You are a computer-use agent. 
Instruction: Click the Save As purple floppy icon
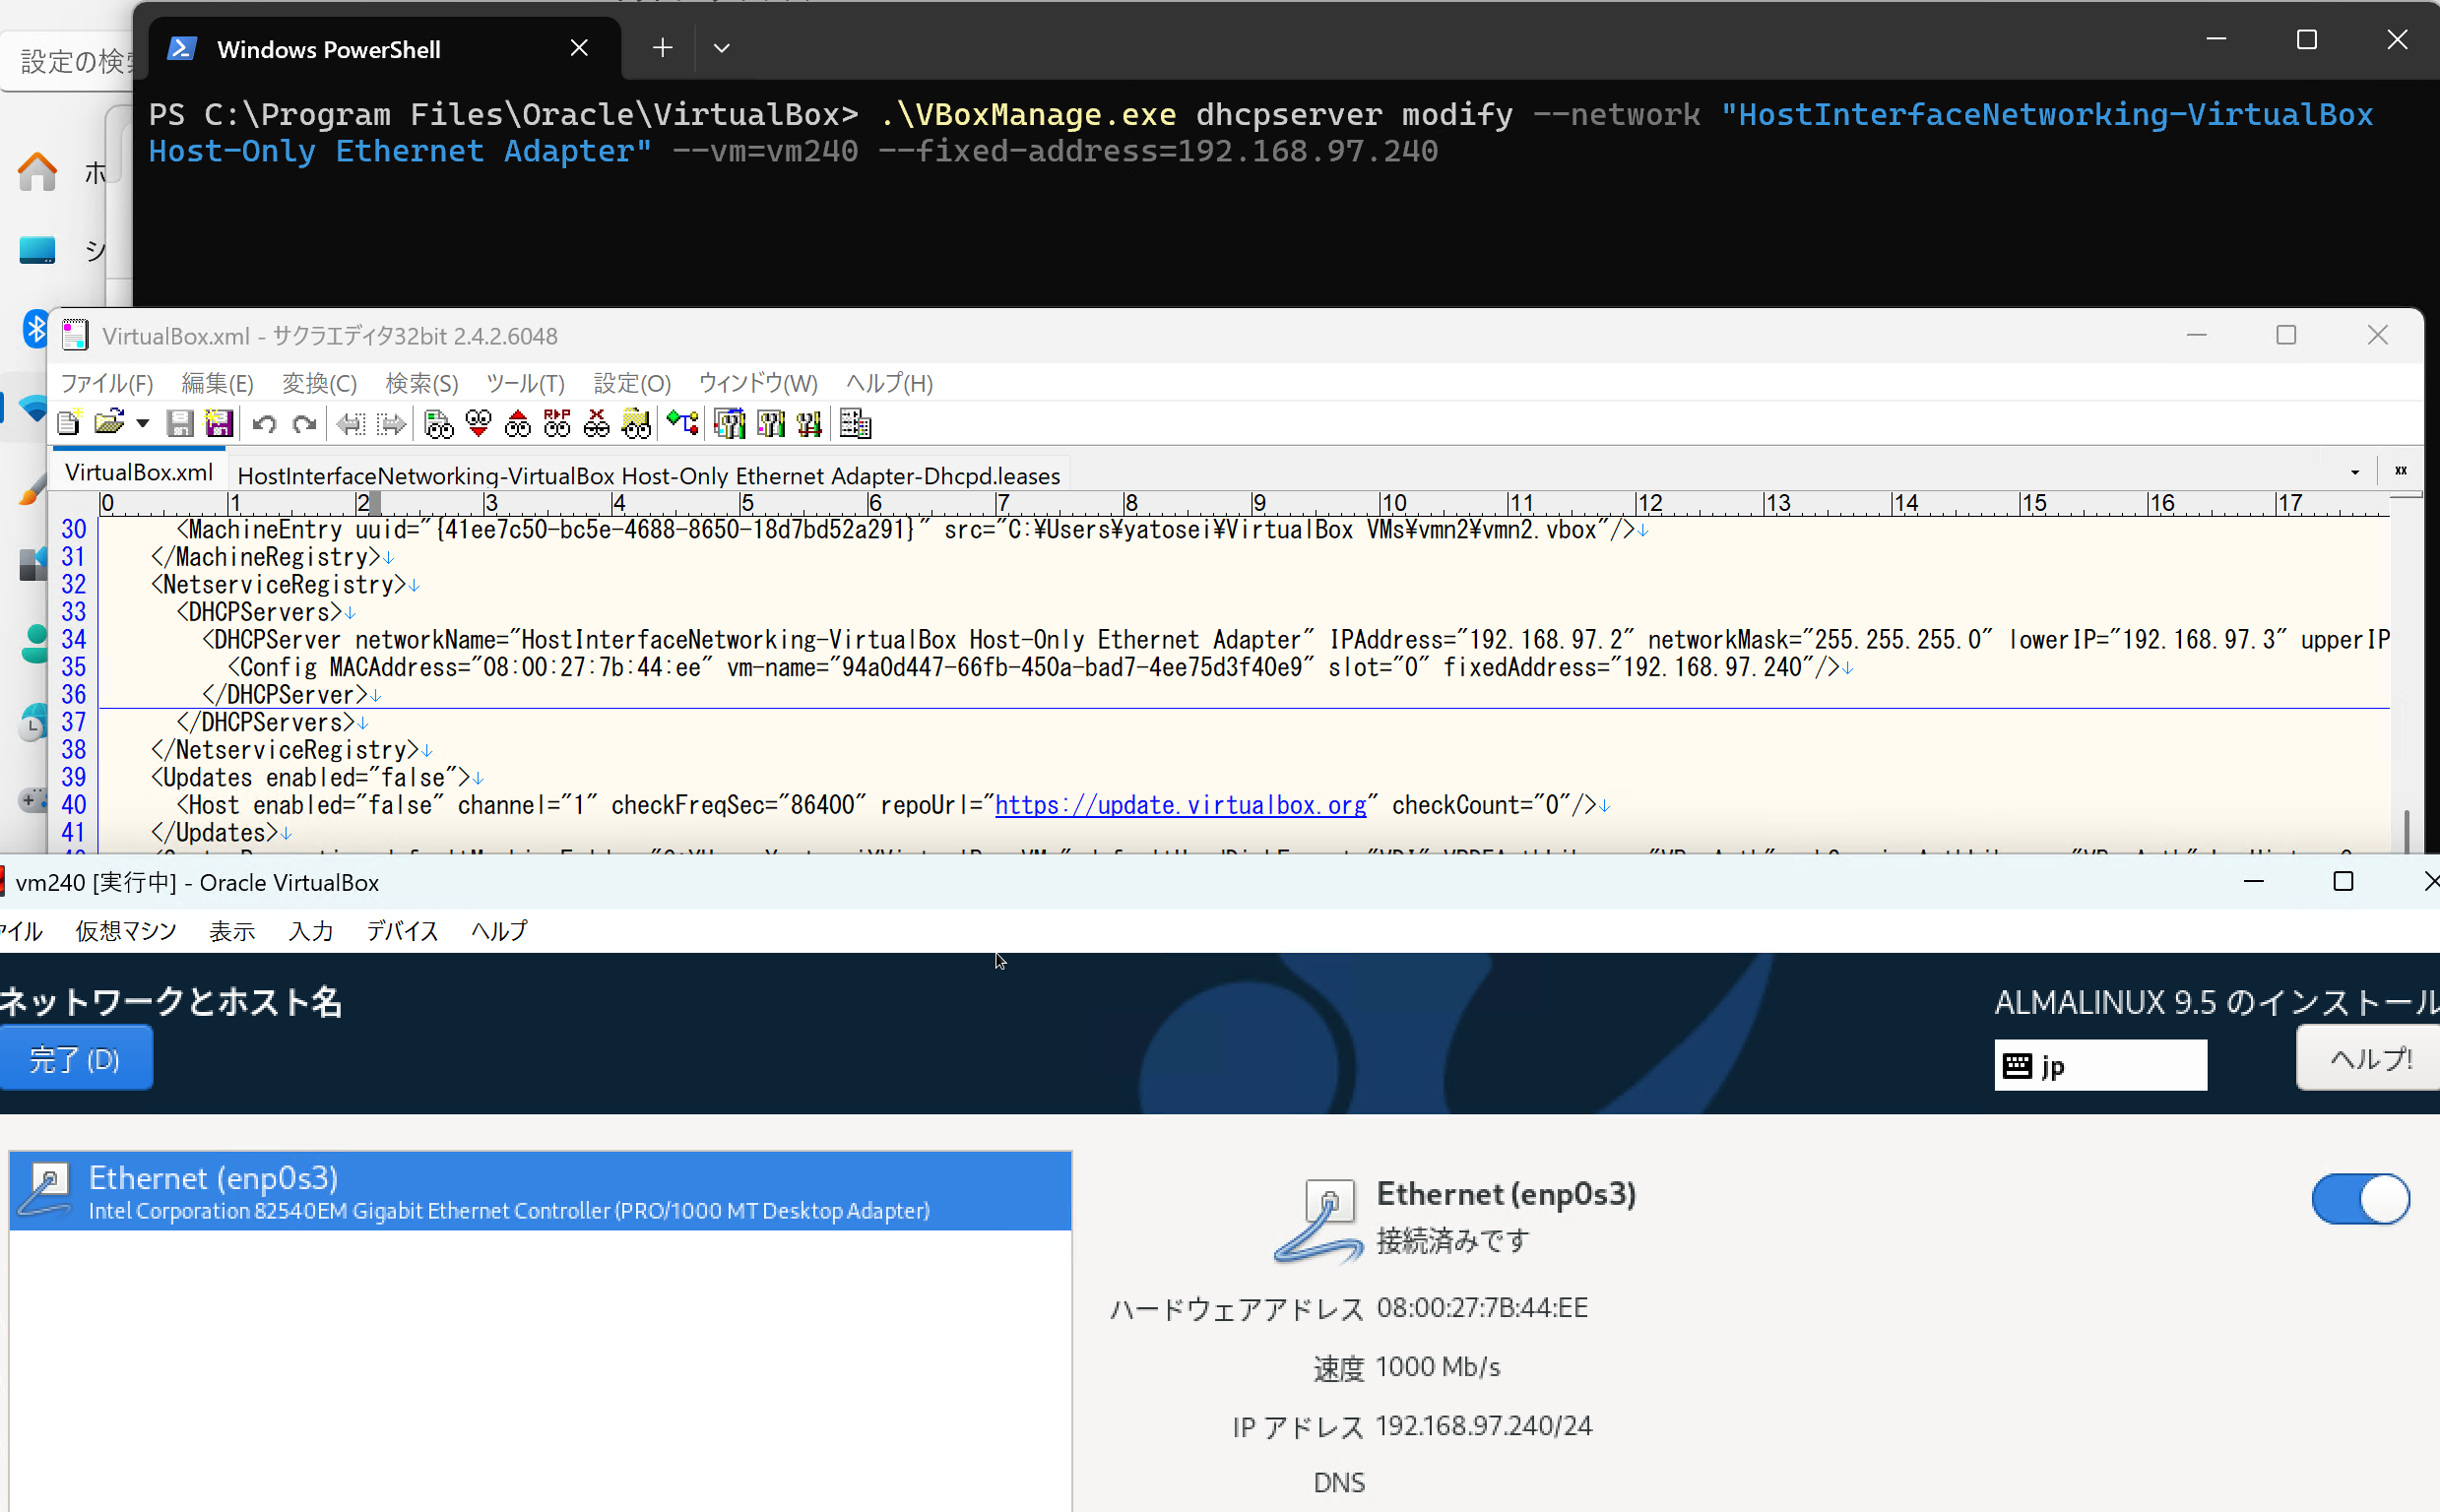[x=219, y=424]
